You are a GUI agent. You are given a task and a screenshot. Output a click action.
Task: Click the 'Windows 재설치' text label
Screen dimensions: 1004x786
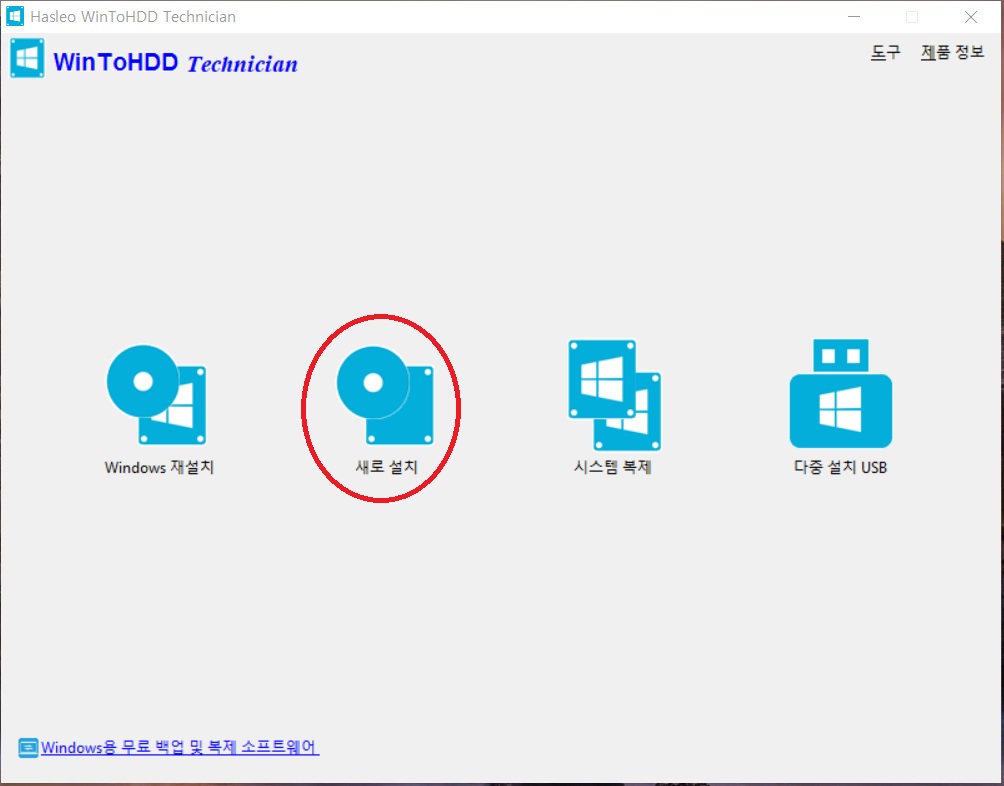click(159, 467)
